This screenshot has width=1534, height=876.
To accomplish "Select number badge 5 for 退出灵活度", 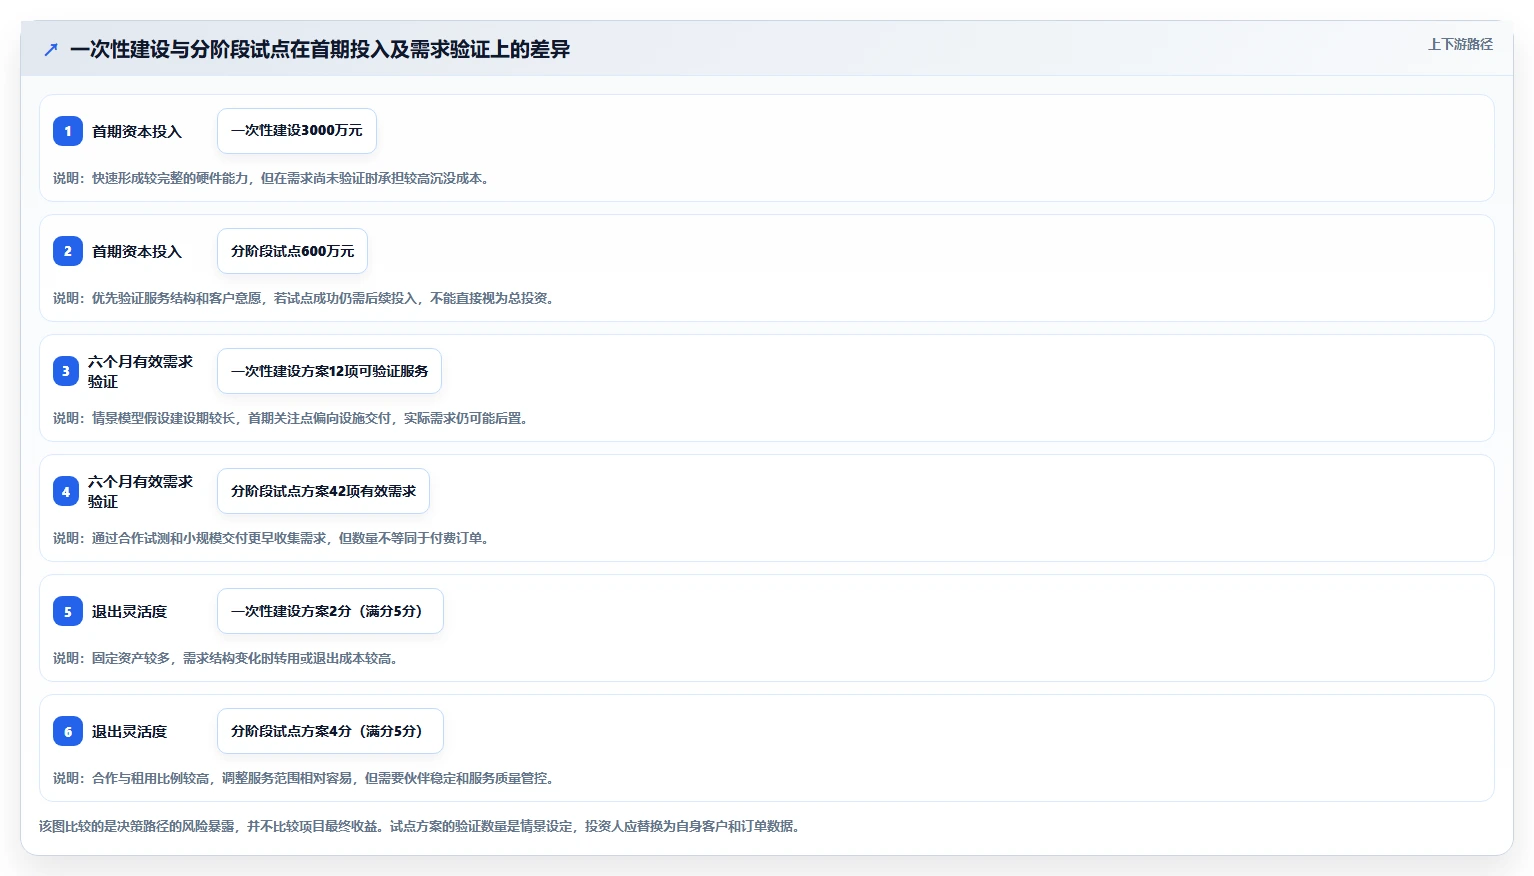I will click(x=68, y=611).
